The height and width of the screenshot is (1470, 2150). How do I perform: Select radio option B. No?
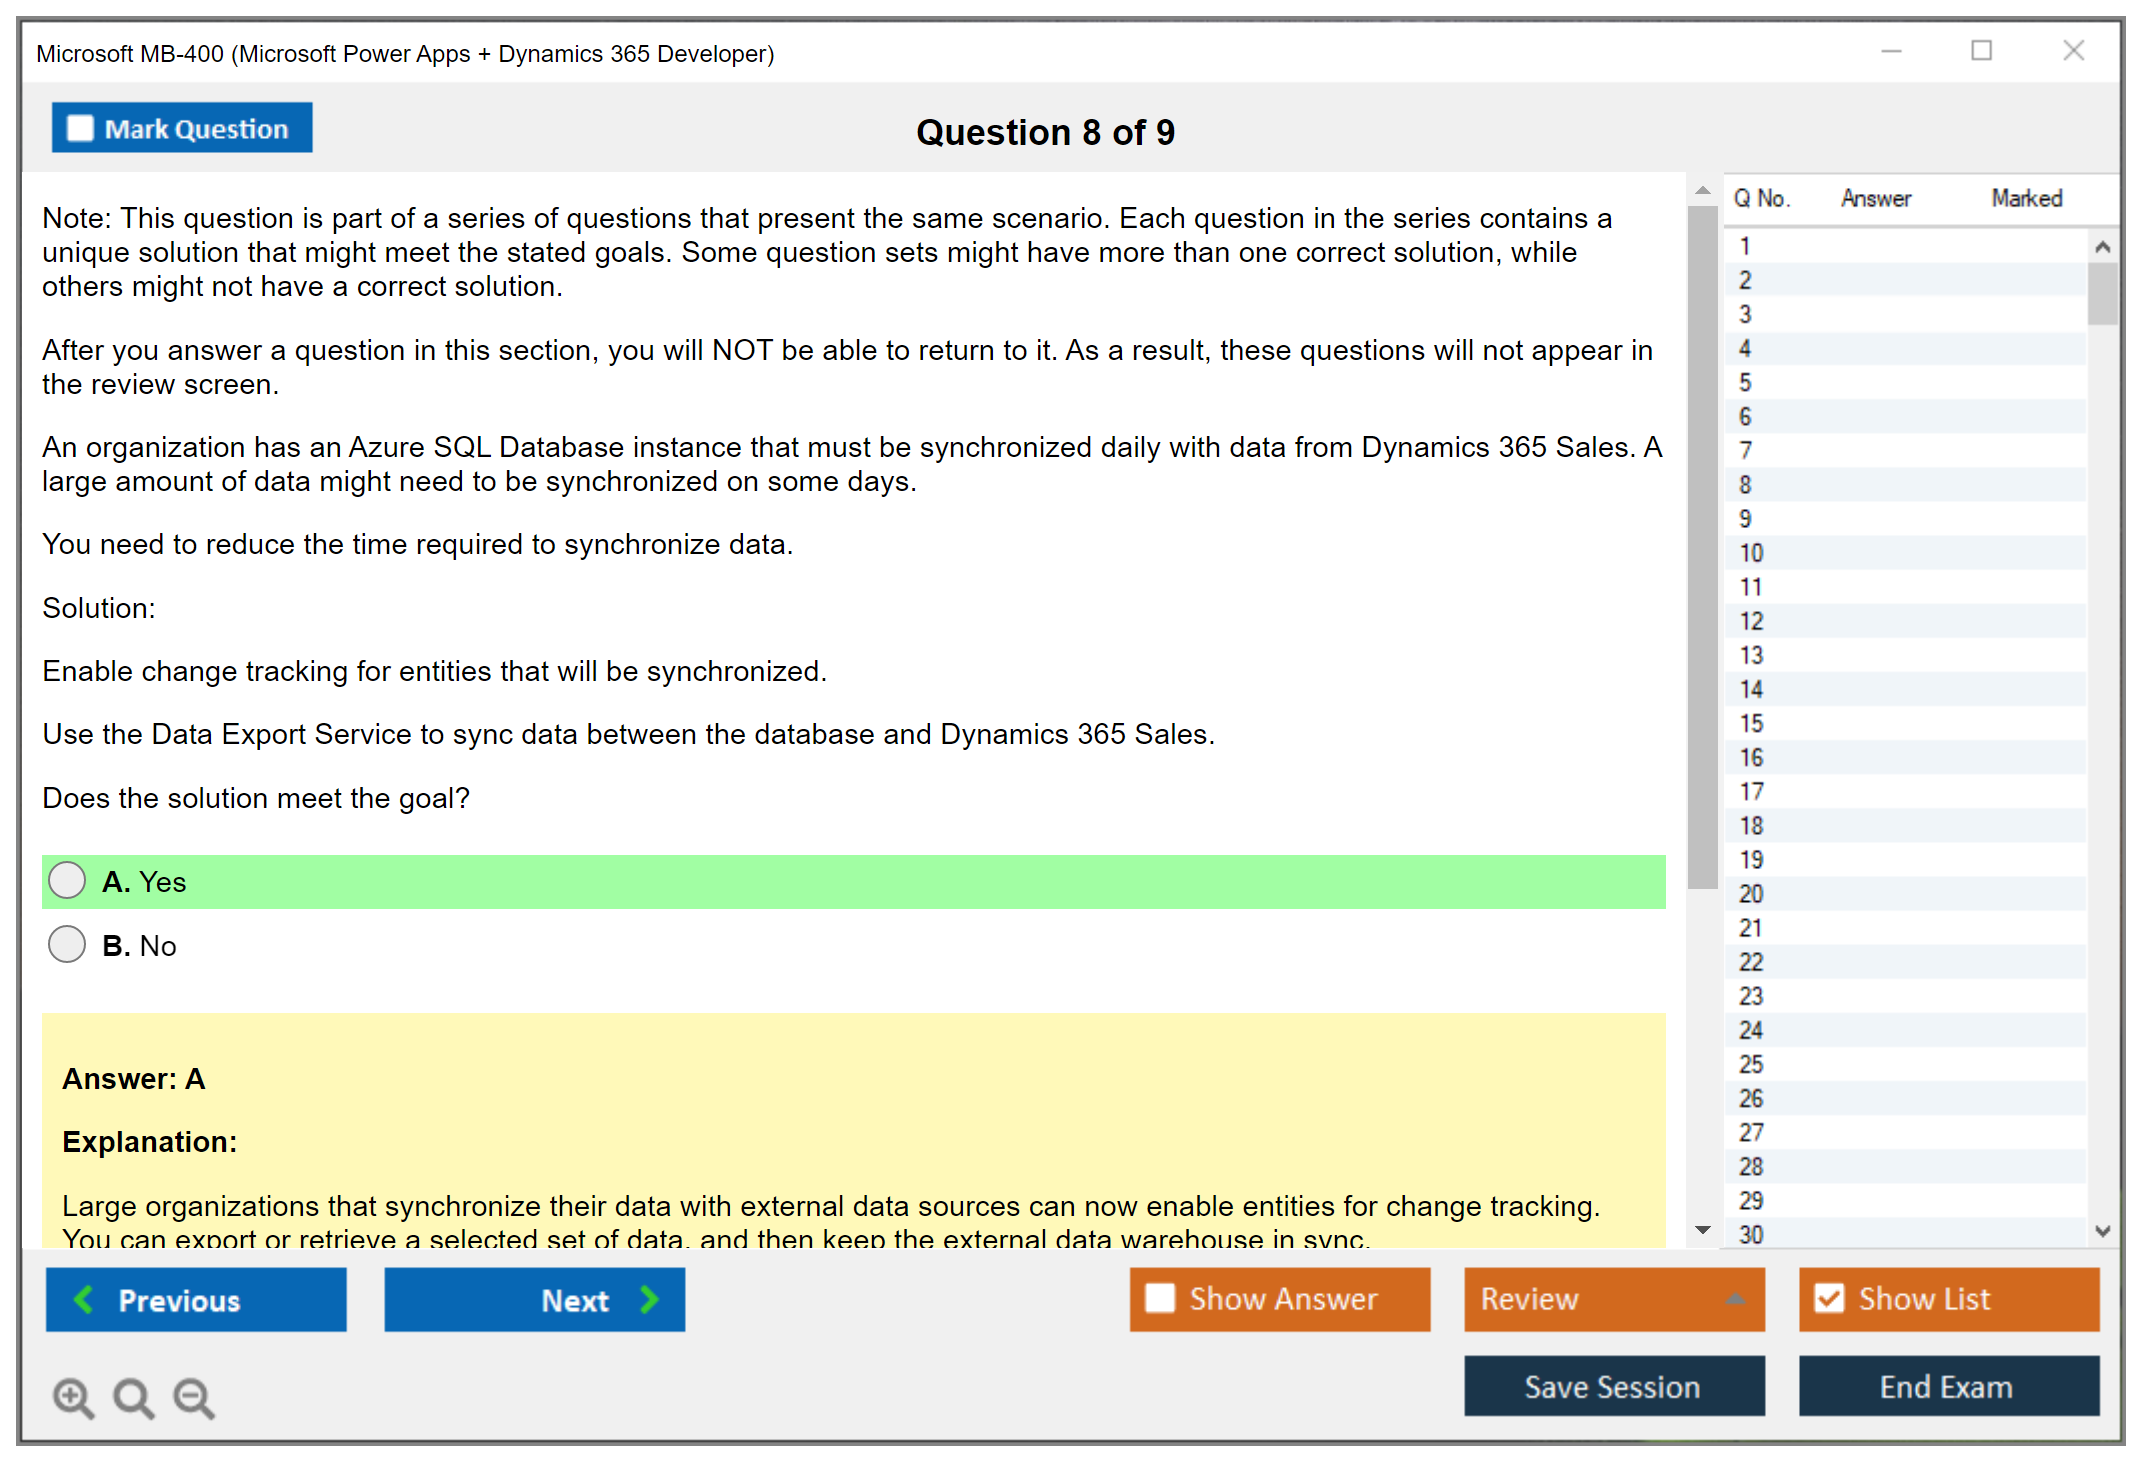(67, 944)
